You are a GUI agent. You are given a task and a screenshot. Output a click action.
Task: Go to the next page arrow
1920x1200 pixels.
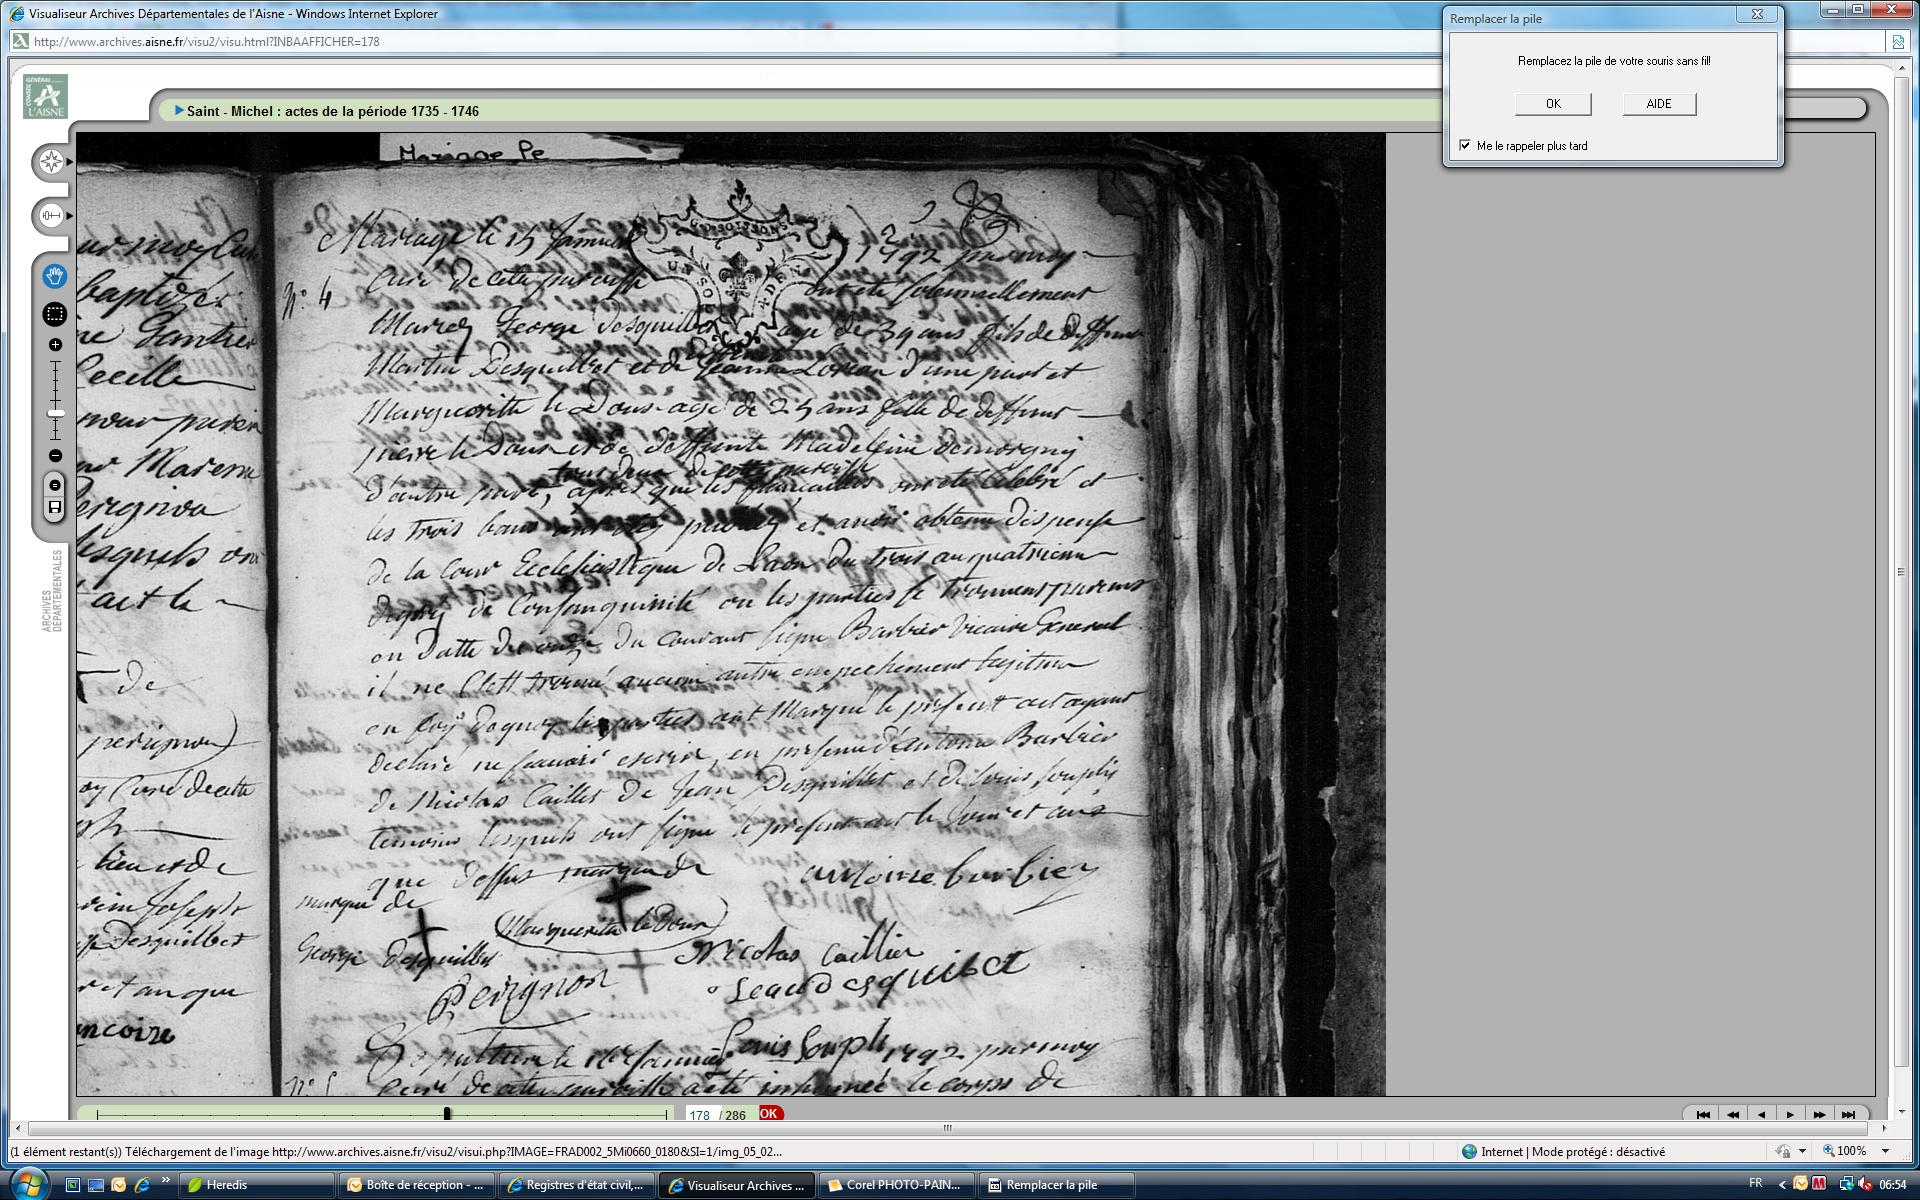click(1790, 1115)
